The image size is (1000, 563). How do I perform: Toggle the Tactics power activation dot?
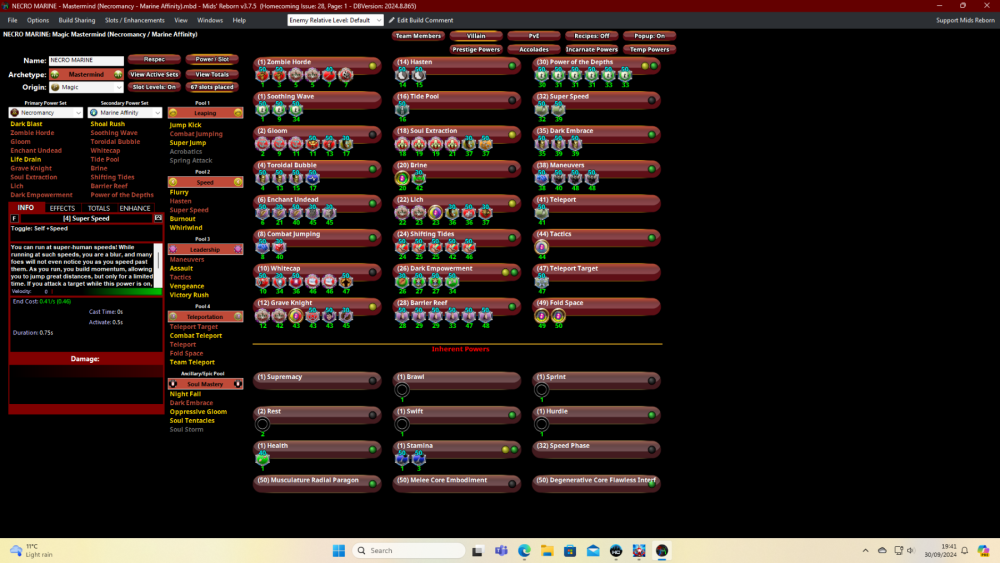652,238
